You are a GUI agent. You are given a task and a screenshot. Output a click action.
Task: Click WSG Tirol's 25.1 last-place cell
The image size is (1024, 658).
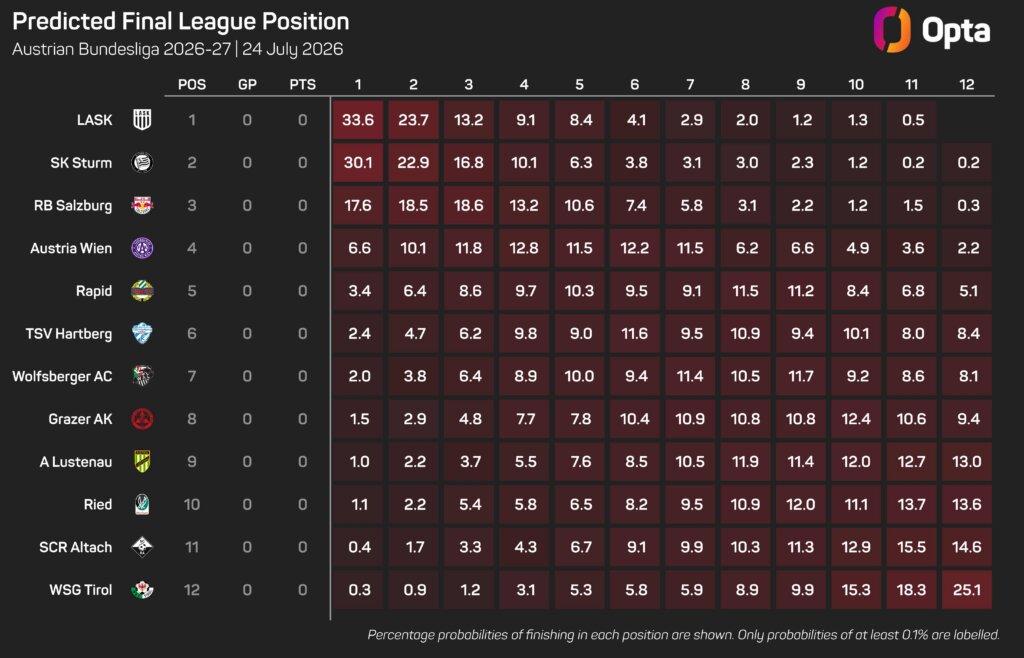967,589
